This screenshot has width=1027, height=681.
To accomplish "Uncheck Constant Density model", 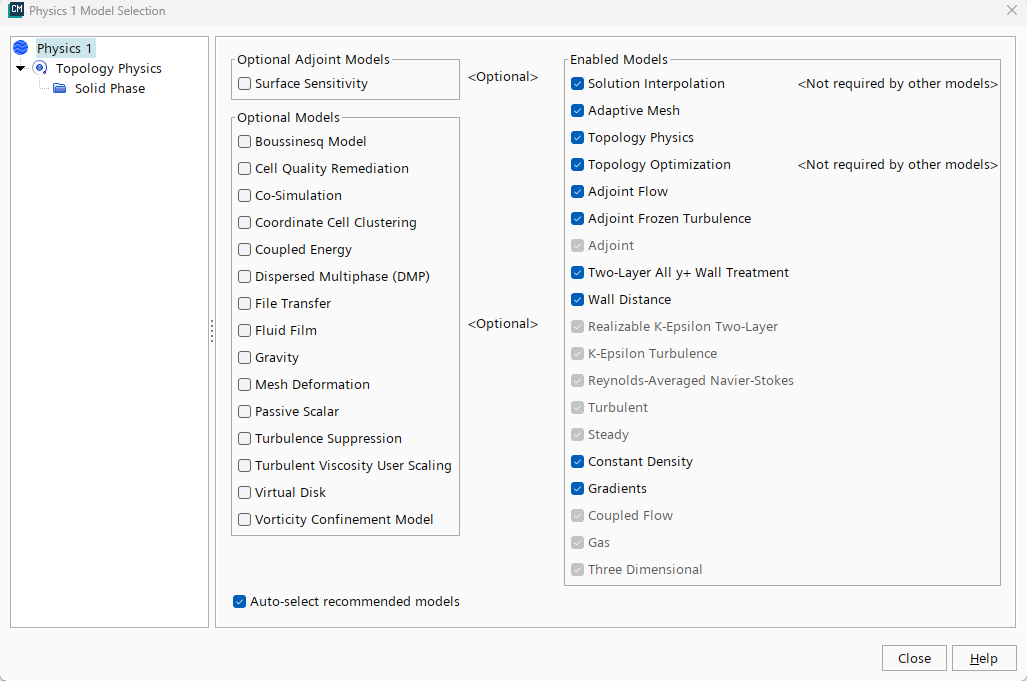I will tap(577, 462).
